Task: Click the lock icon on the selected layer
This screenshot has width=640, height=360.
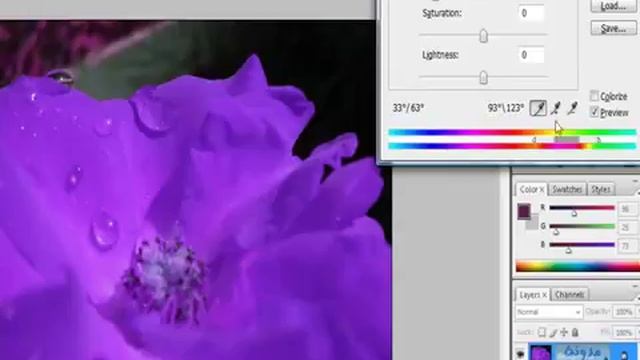Action: click(625, 355)
